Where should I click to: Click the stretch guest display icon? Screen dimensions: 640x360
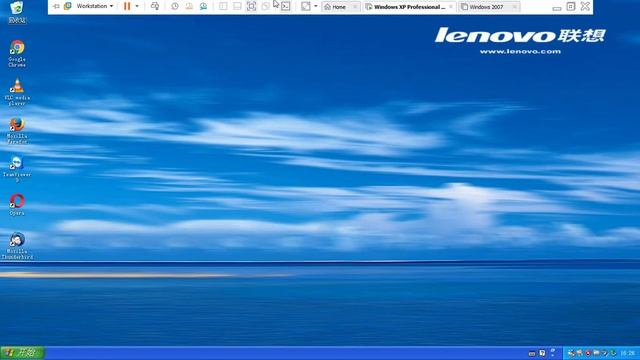point(306,6)
